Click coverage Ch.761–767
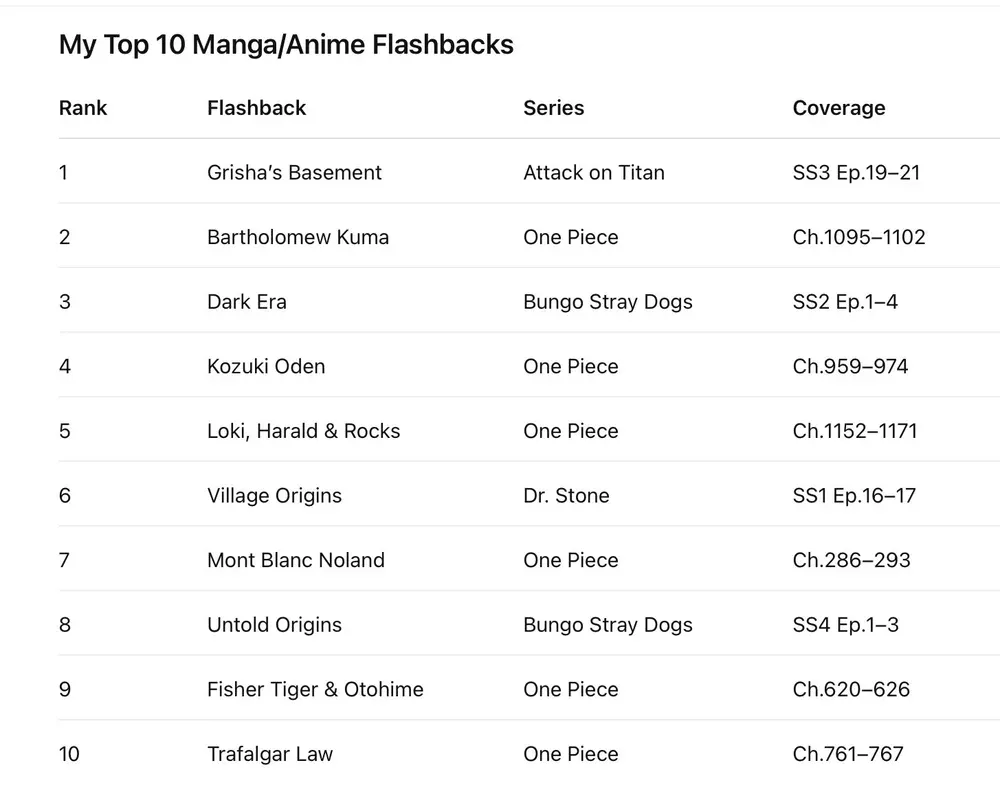Viewport: 1000px width, 803px height. (x=848, y=754)
